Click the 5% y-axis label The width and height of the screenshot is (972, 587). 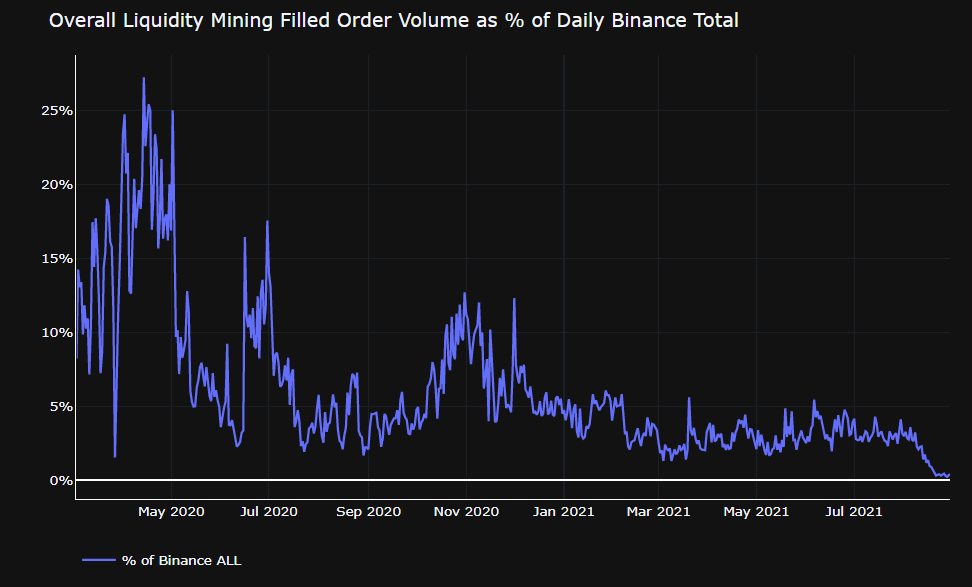(61, 407)
